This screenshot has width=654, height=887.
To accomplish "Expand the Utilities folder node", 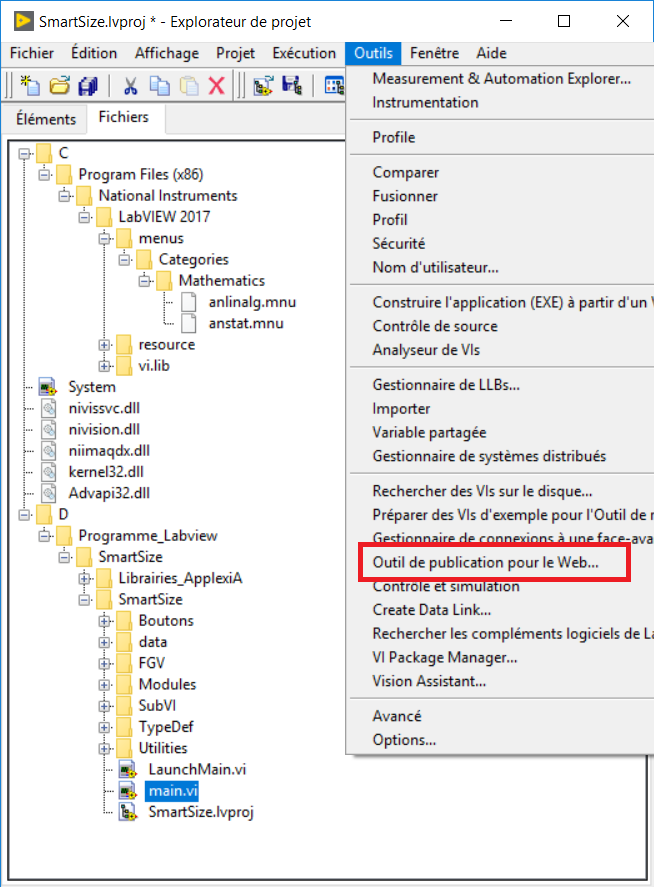I will point(105,748).
